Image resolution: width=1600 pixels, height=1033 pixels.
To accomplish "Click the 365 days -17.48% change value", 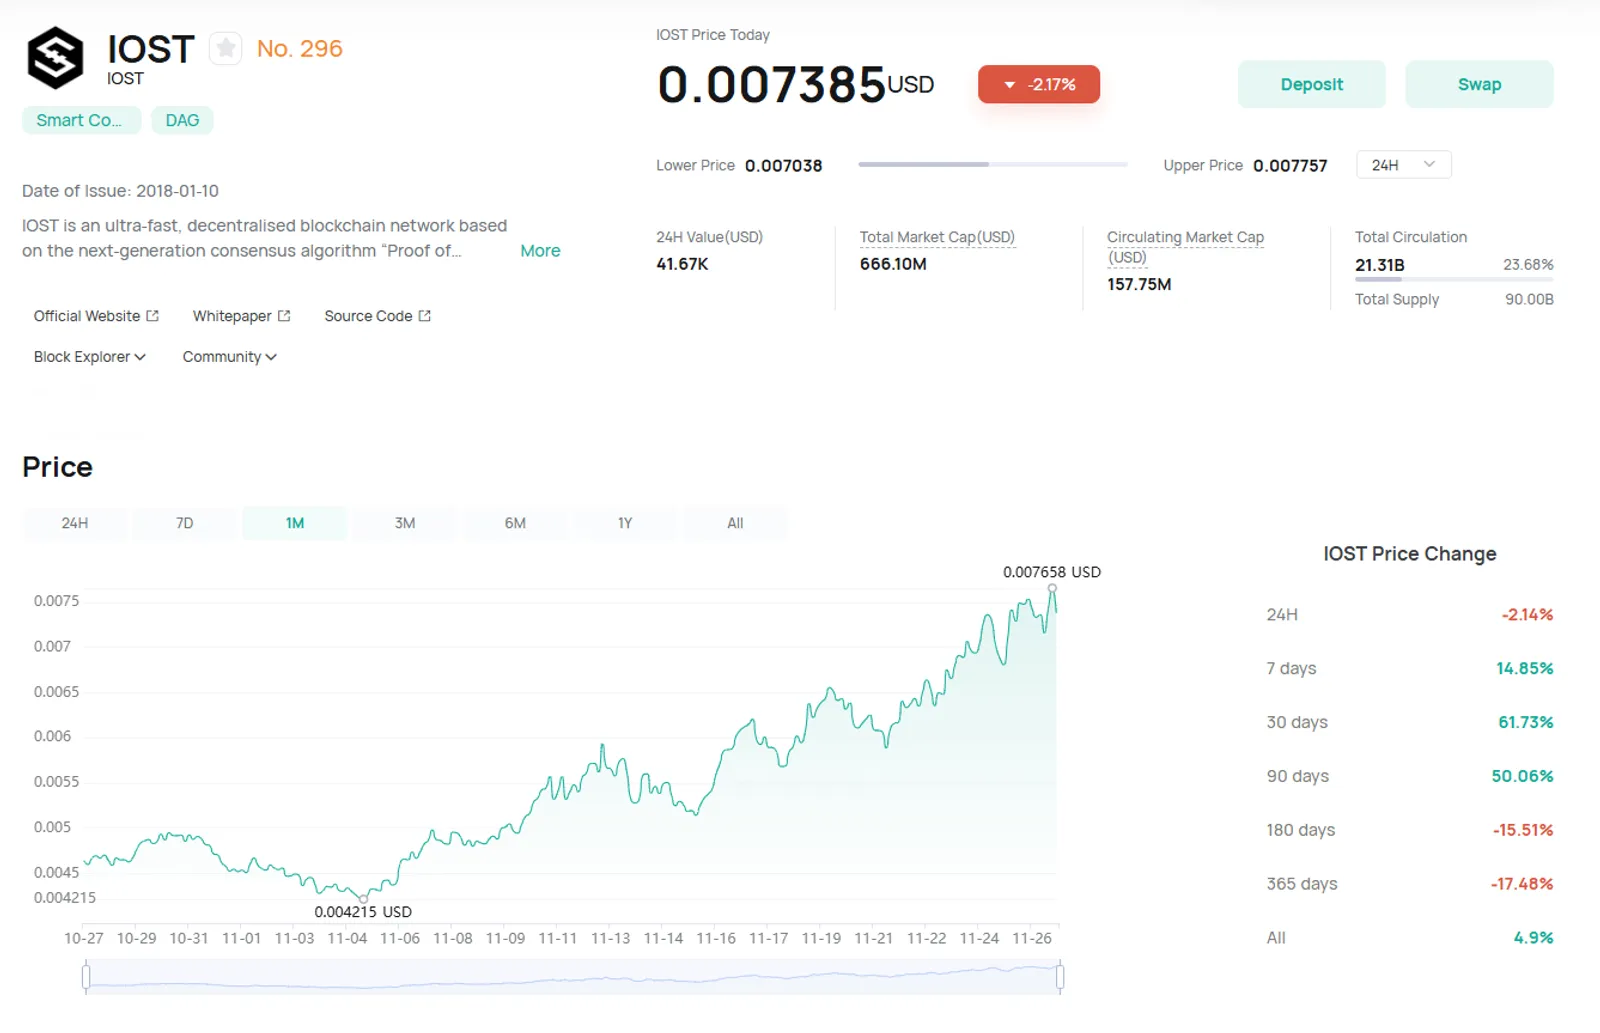I will (x=1522, y=885).
